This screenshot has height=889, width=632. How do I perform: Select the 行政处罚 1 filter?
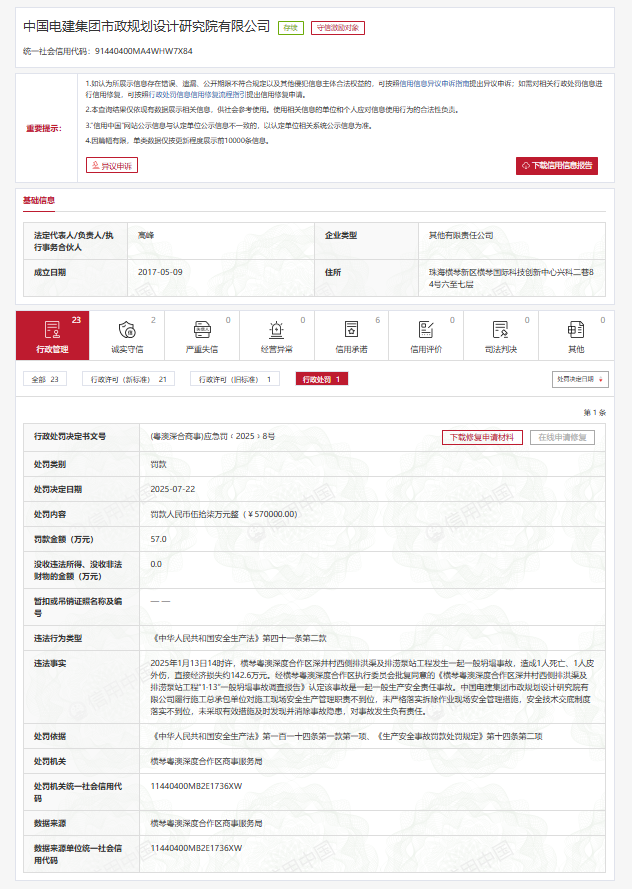322,380
